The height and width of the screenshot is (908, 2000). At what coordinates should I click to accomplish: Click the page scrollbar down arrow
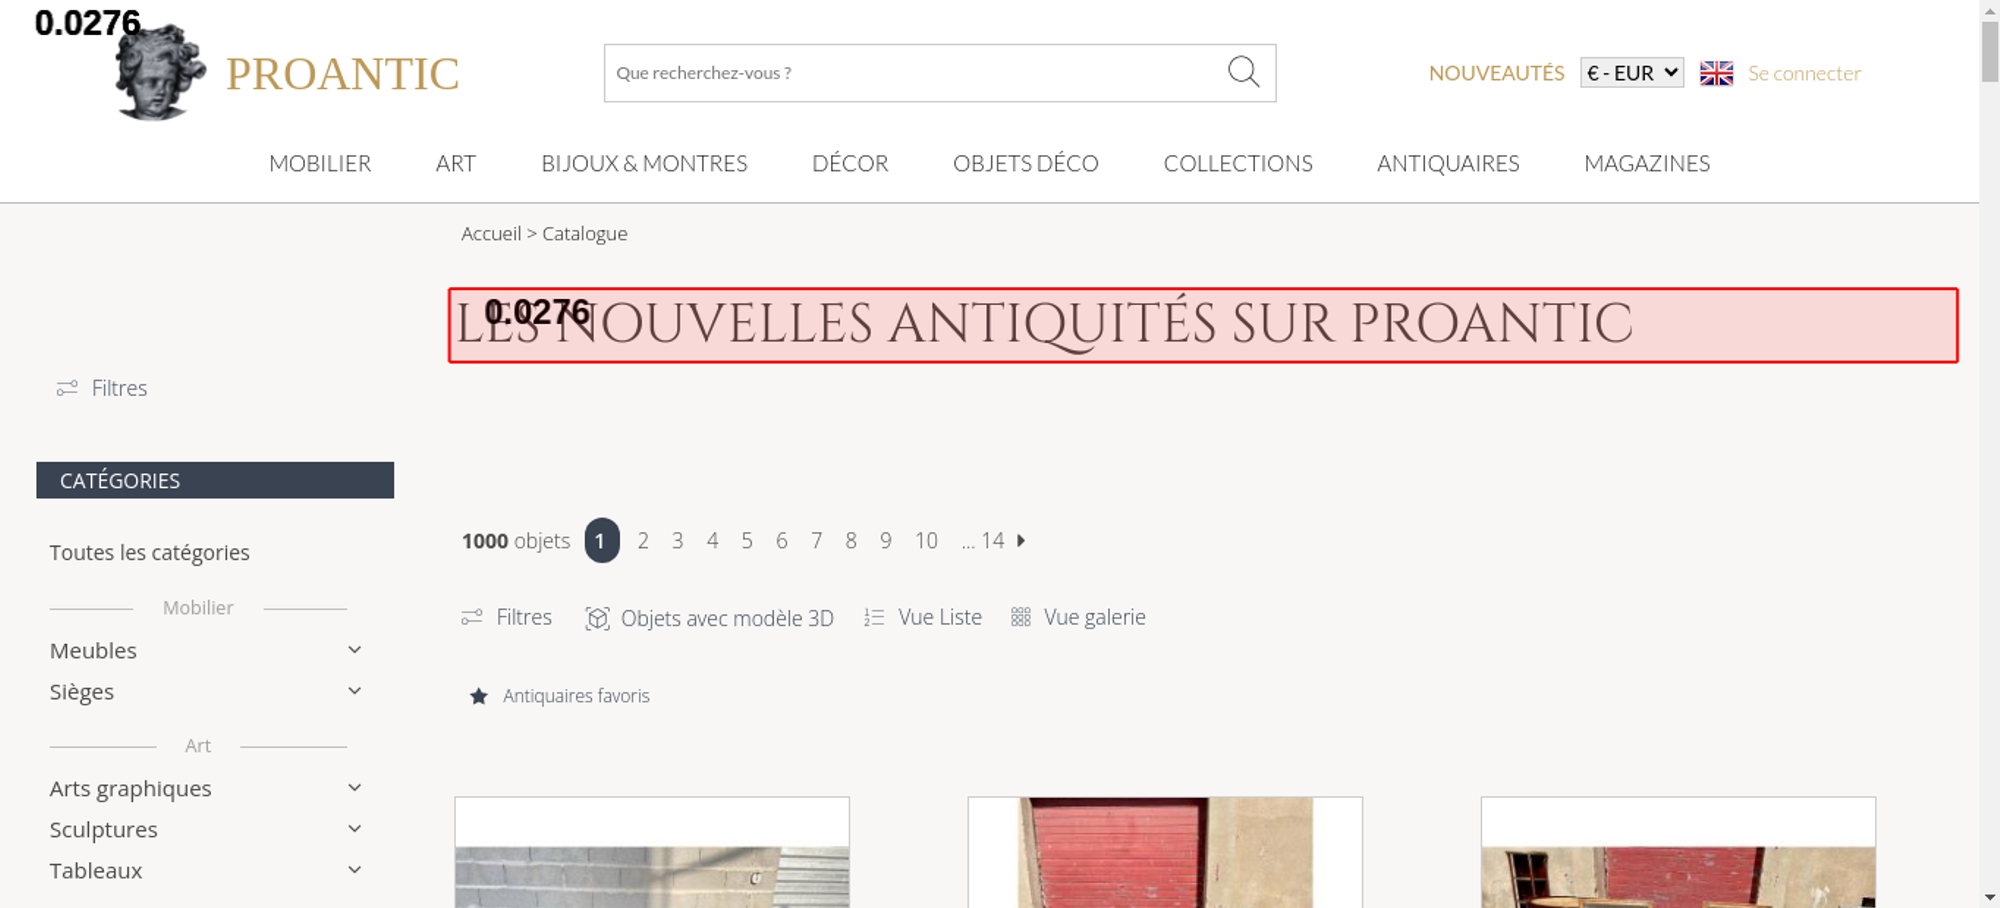tap(1990, 897)
